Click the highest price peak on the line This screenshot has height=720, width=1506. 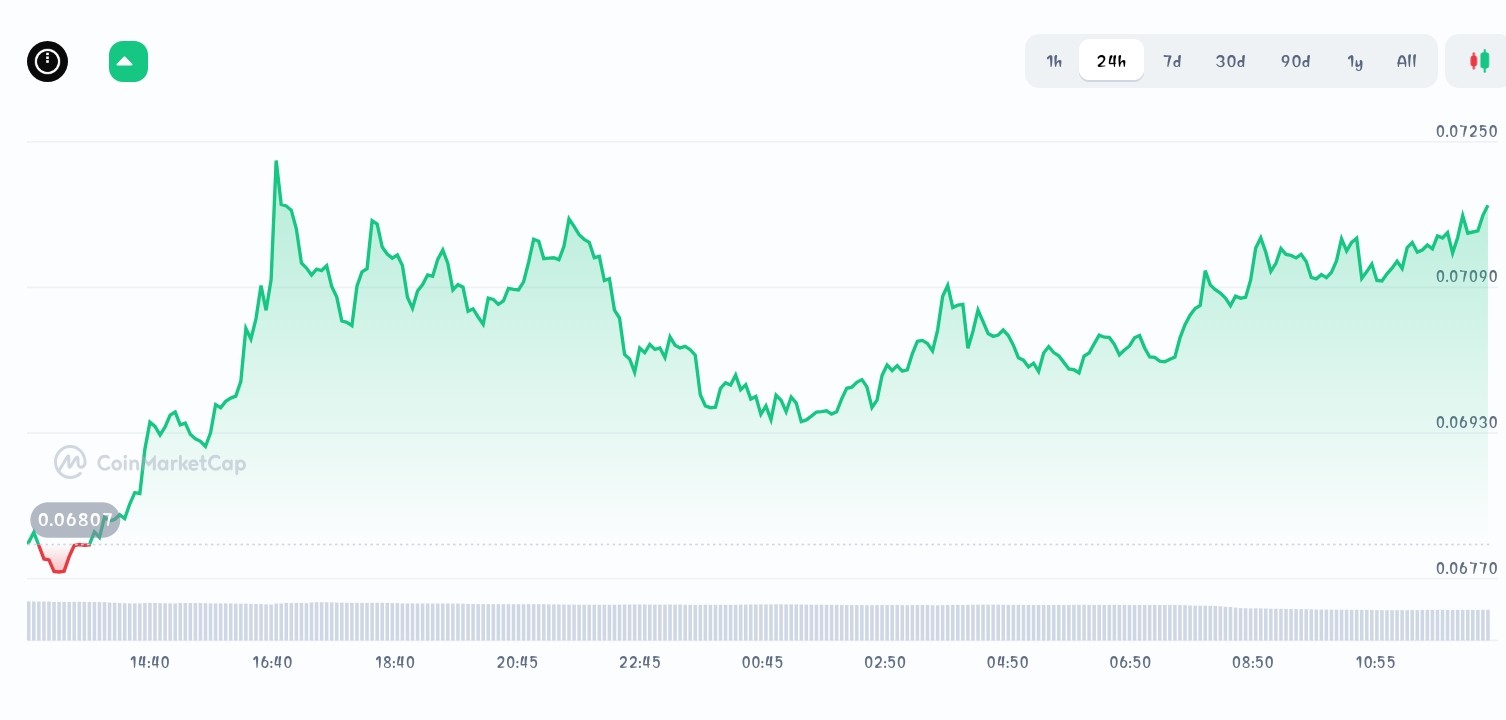click(276, 162)
